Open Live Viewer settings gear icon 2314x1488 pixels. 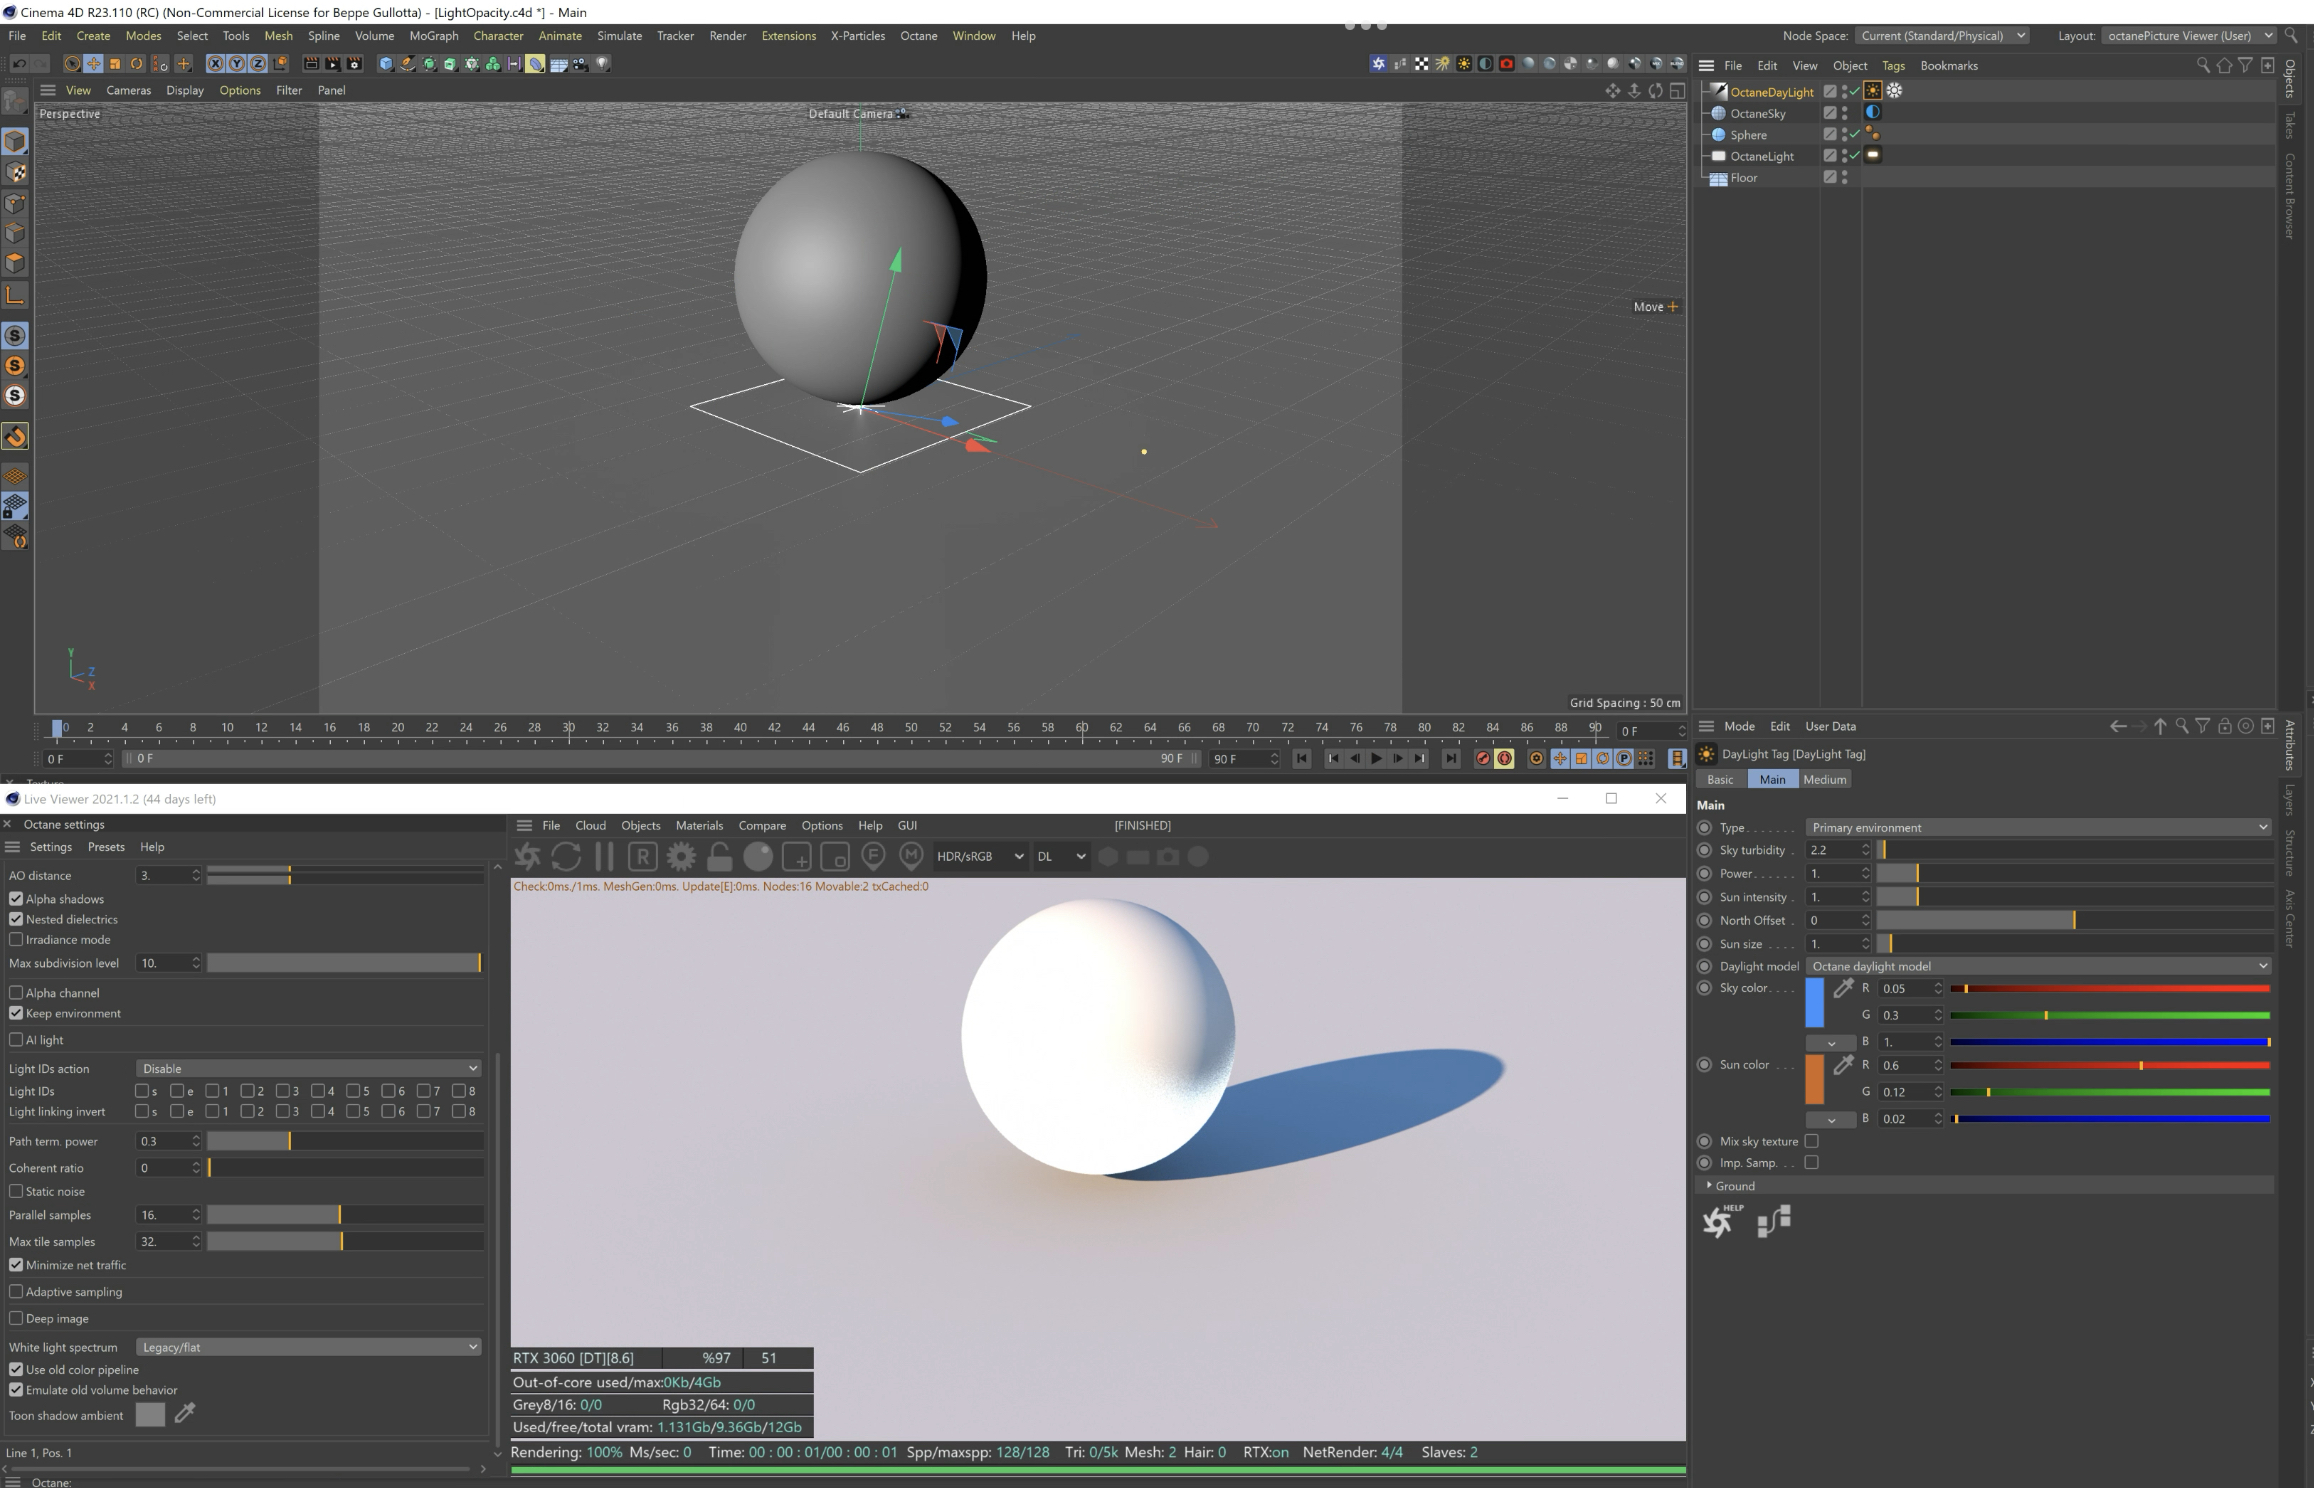(x=681, y=857)
